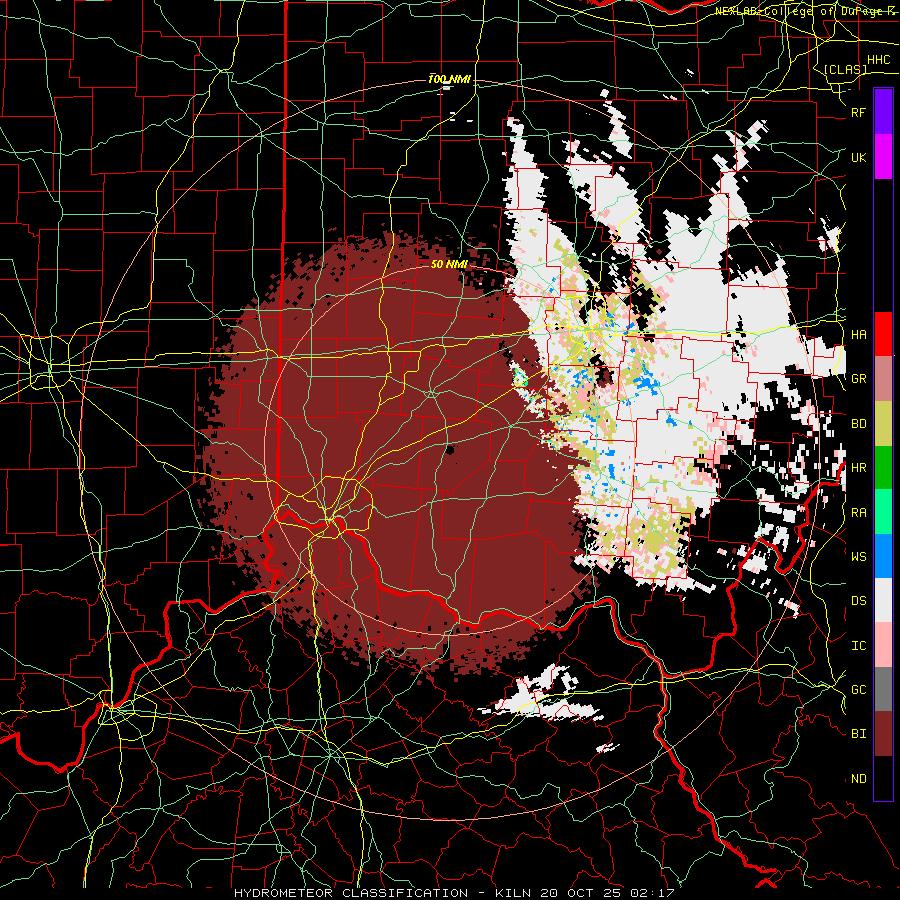The height and width of the screenshot is (900, 900).
Task: Click the RF legend label
Action: coord(858,113)
